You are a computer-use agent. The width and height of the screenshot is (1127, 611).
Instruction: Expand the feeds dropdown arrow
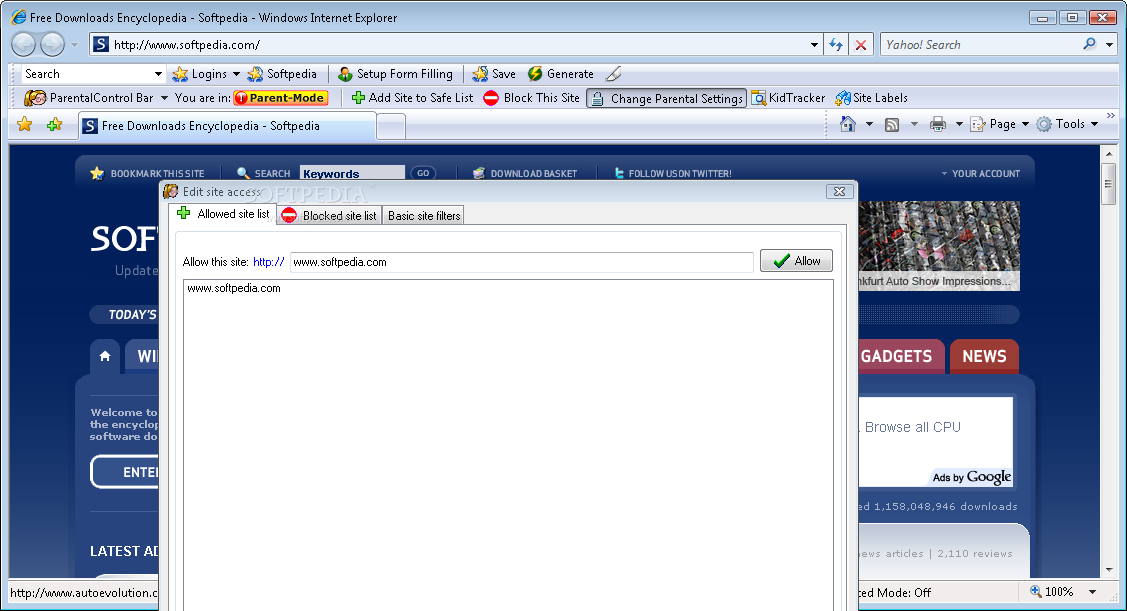(914, 124)
